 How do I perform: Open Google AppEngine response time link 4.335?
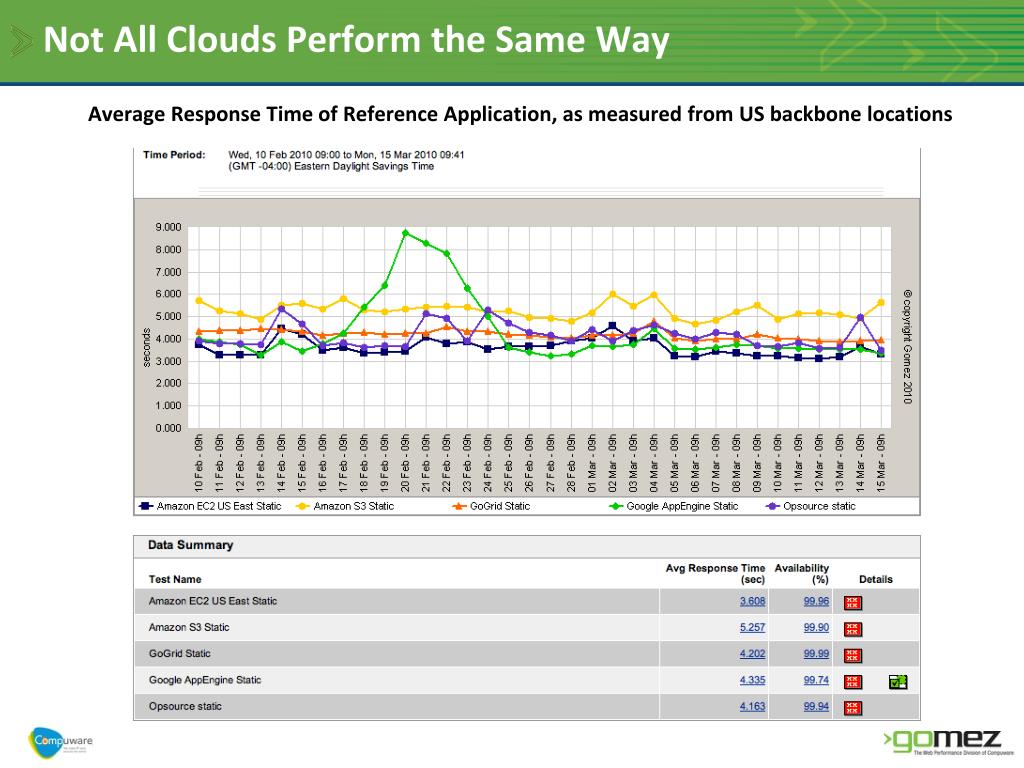point(752,680)
